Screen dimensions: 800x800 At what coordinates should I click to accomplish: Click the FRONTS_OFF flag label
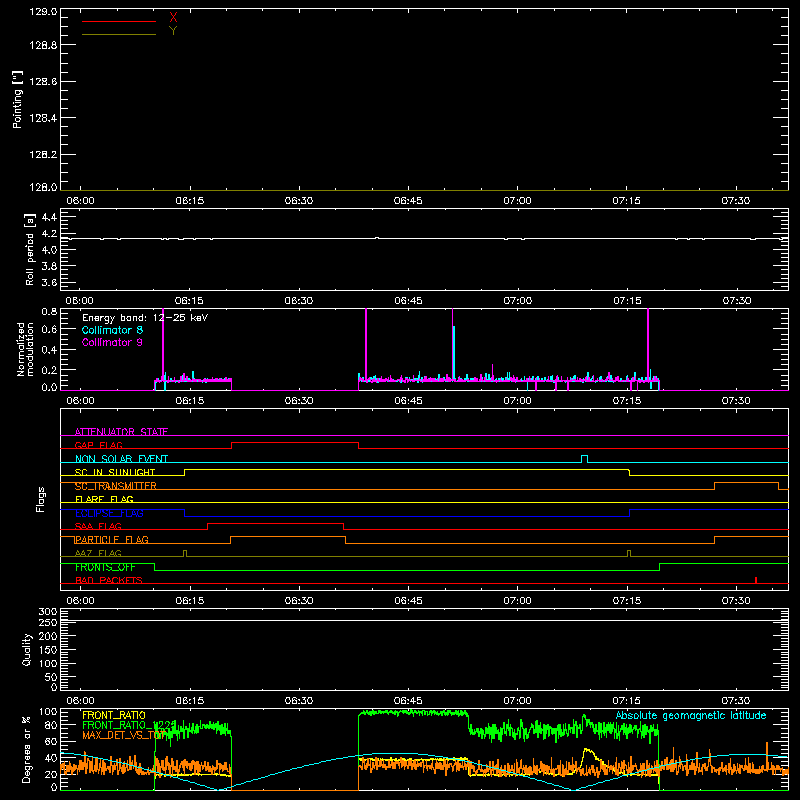coord(105,567)
